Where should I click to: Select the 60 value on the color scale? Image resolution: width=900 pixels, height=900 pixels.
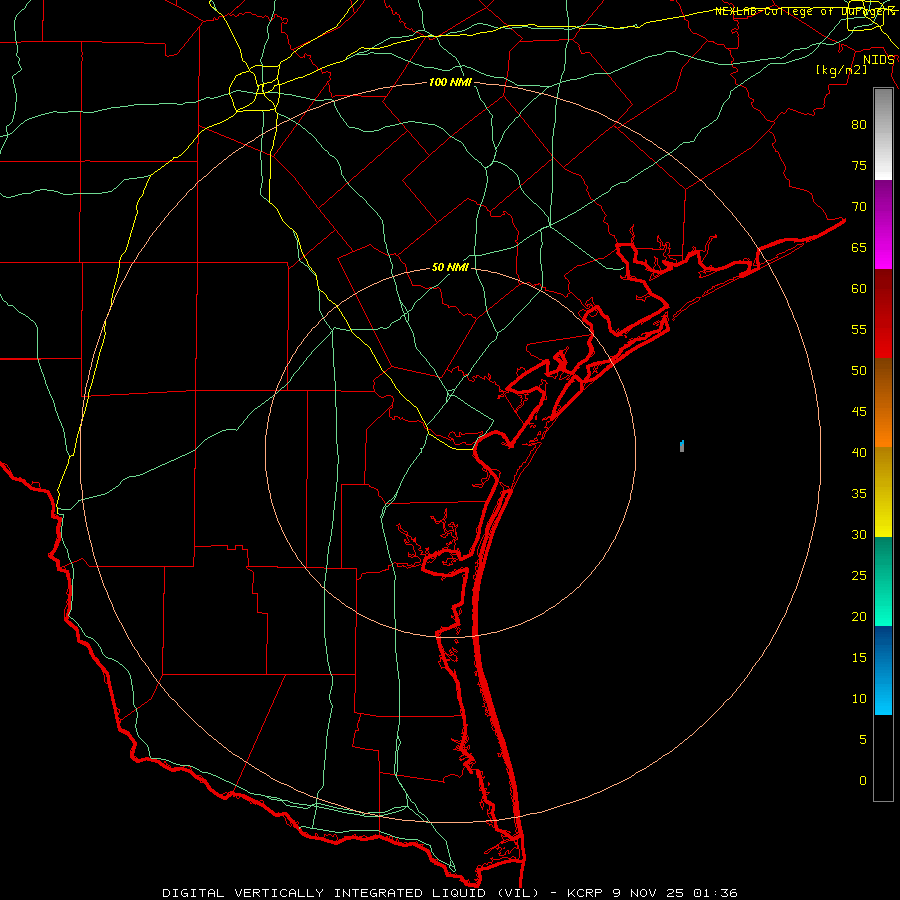[859, 289]
